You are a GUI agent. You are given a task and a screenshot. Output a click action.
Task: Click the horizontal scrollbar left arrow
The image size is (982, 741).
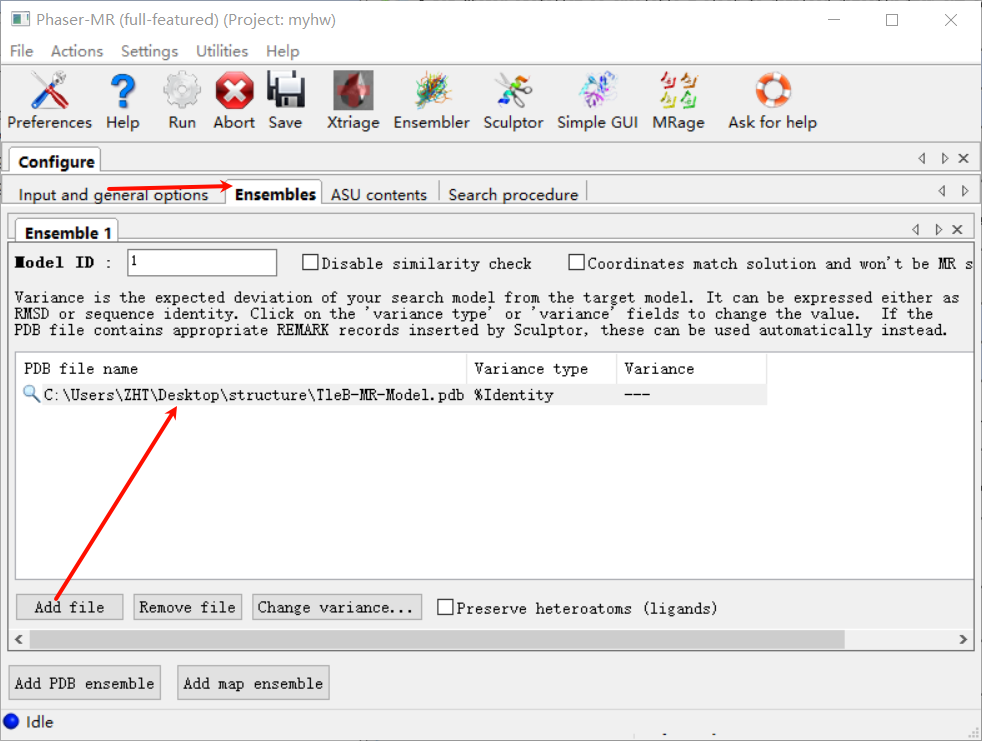19,640
